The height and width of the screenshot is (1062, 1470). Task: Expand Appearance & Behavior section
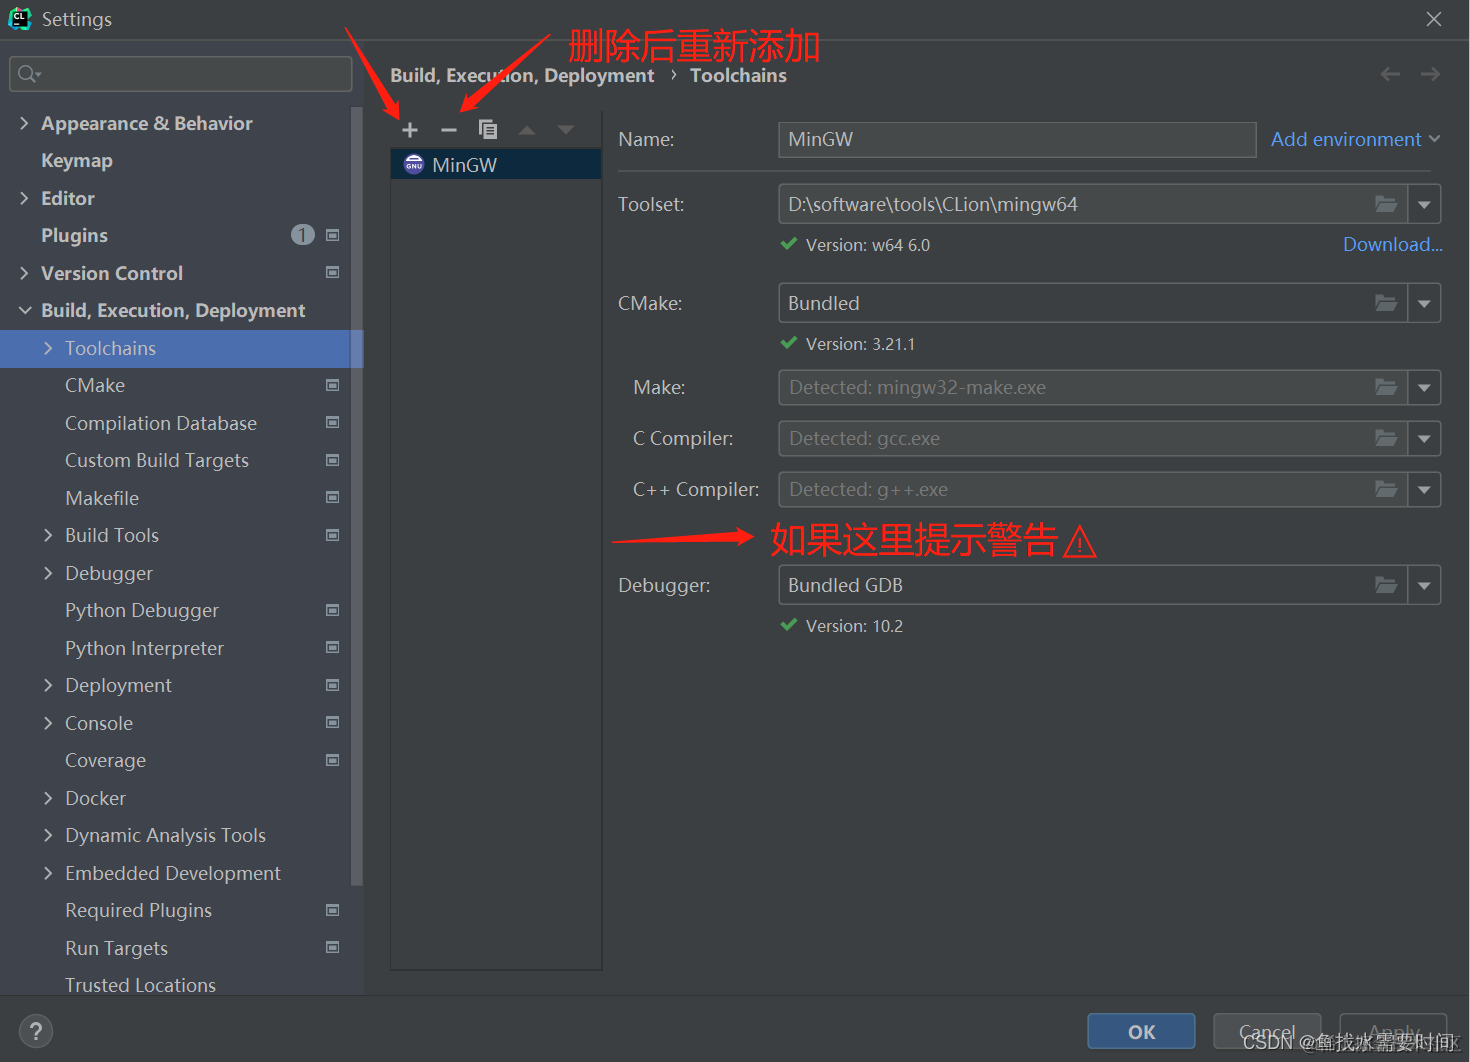pyautogui.click(x=24, y=123)
